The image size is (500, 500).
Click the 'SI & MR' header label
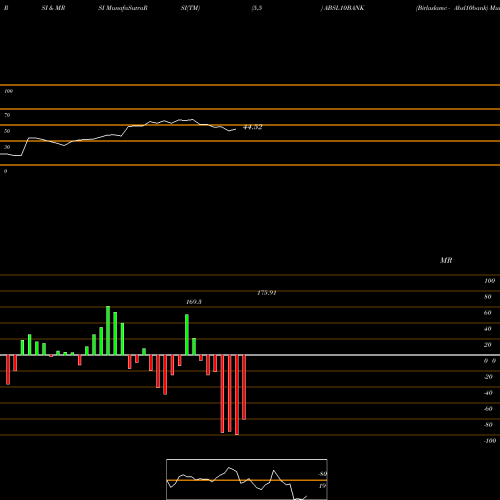(x=53, y=8)
